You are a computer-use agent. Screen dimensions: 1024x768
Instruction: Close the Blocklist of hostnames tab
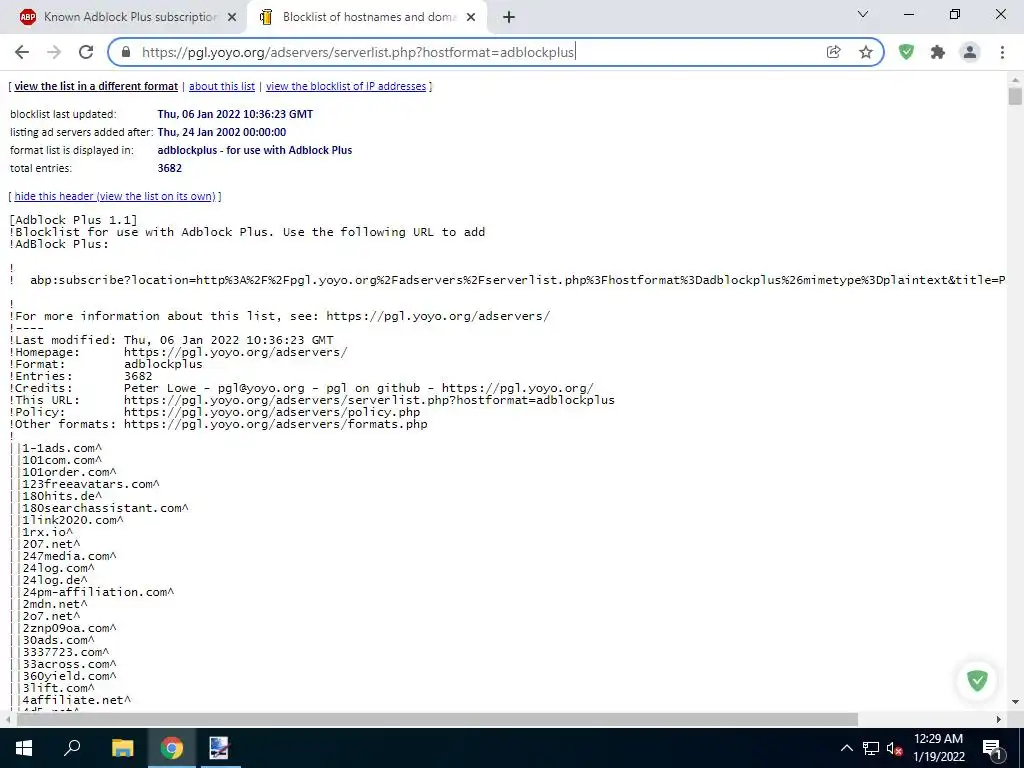tap(471, 18)
